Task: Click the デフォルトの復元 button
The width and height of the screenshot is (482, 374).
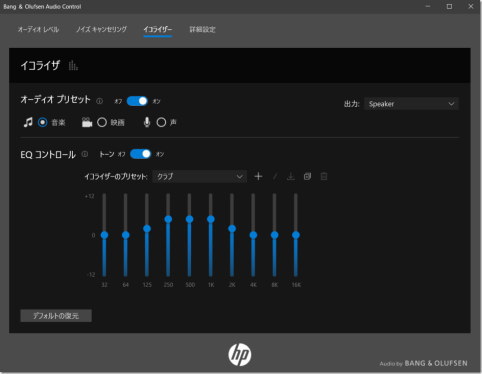Action: pos(56,316)
